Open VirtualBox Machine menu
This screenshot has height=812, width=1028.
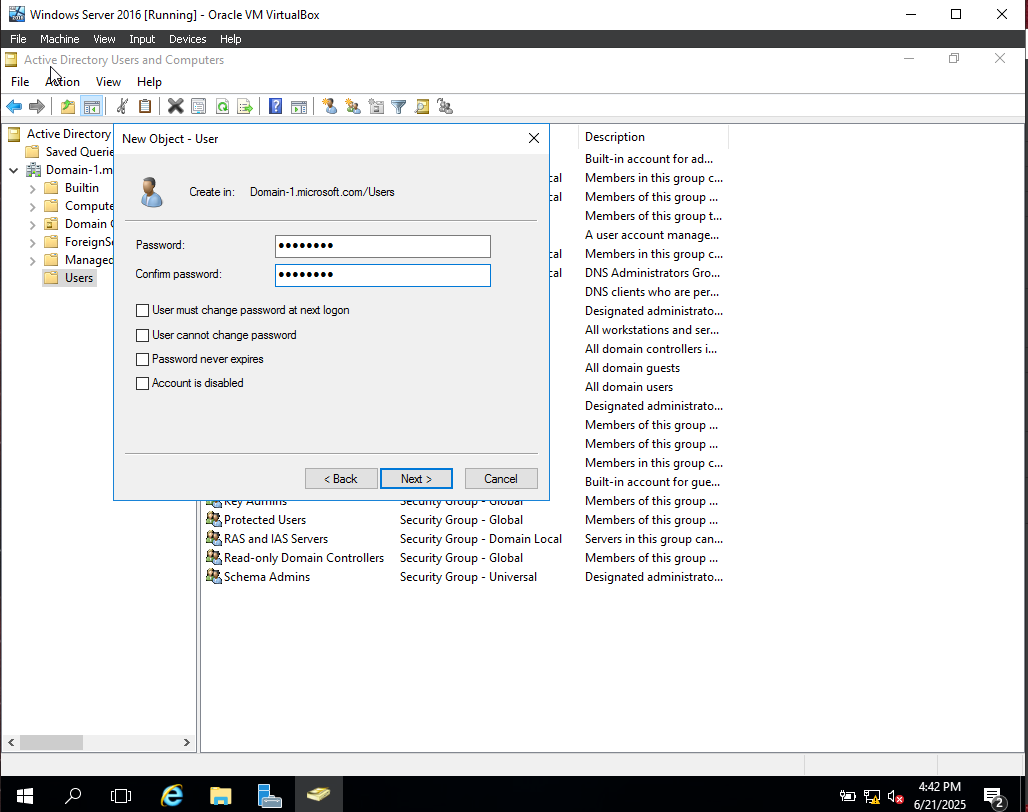click(59, 39)
